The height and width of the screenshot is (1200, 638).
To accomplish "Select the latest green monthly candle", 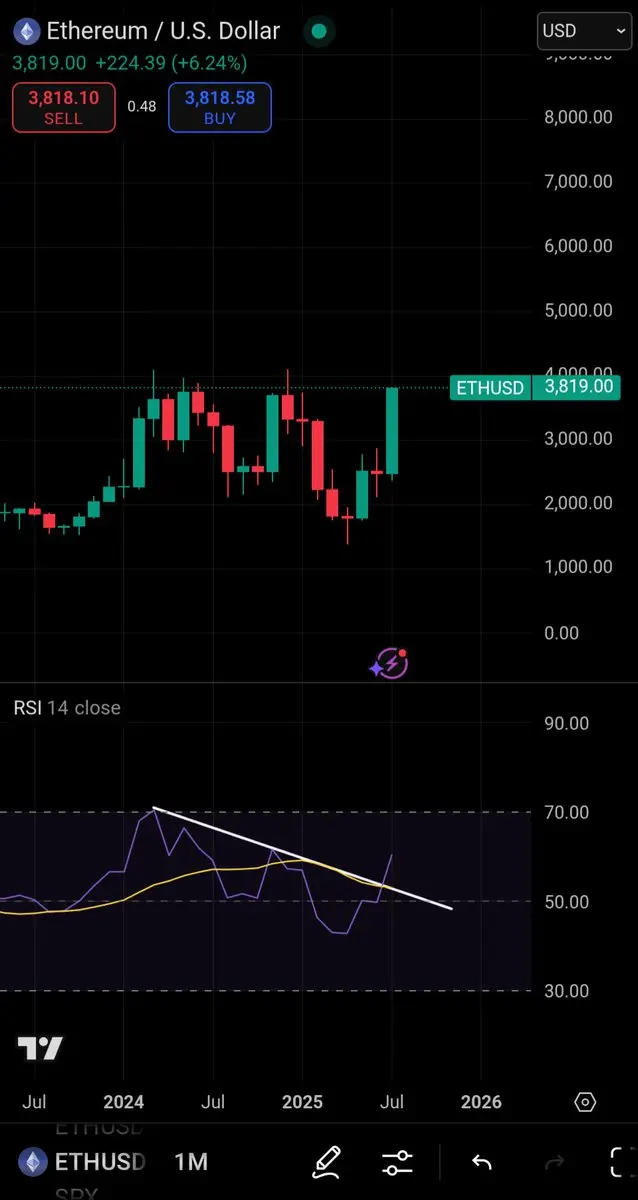I will click(x=393, y=431).
